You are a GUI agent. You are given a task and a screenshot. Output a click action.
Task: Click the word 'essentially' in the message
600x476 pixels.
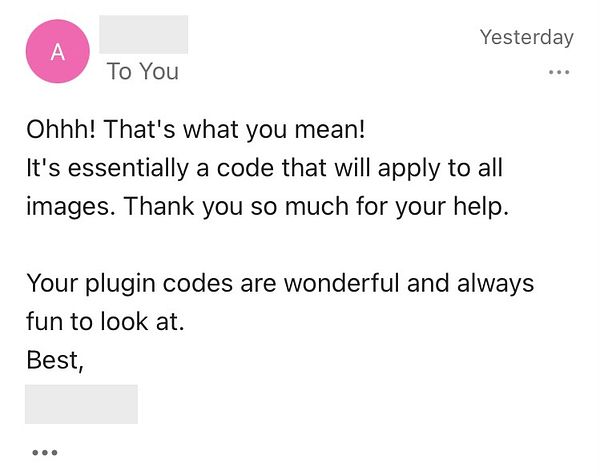pyautogui.click(x=129, y=168)
